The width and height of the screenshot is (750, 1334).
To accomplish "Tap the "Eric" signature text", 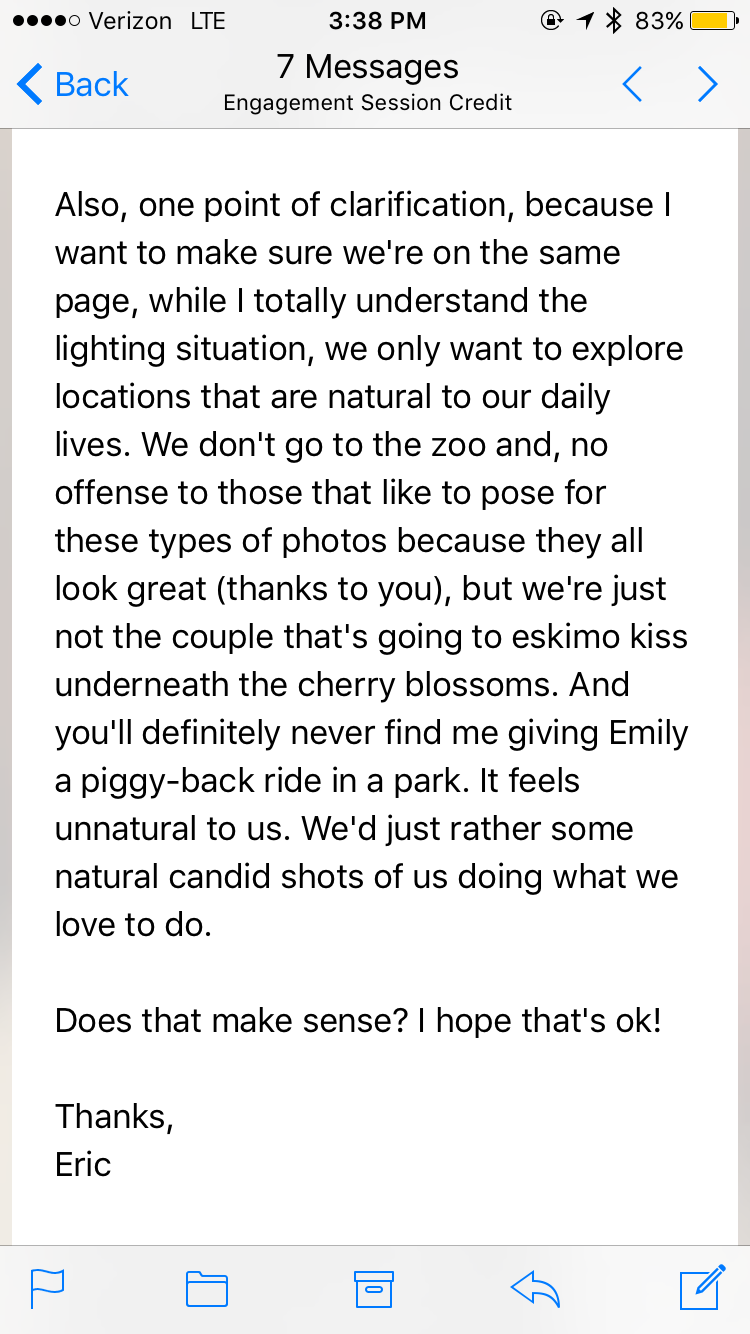I will tap(83, 1165).
